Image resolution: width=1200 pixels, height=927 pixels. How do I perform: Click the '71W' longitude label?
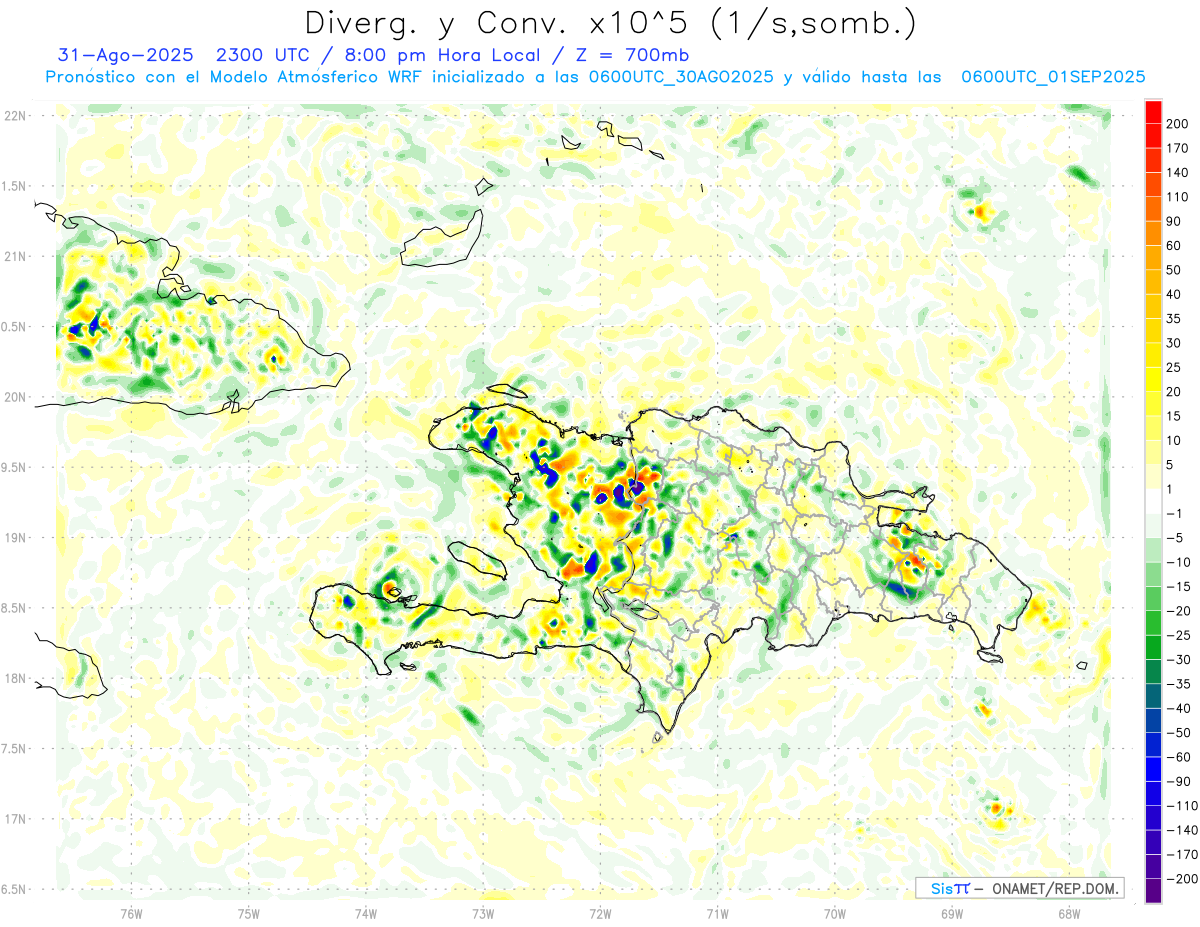point(717,914)
